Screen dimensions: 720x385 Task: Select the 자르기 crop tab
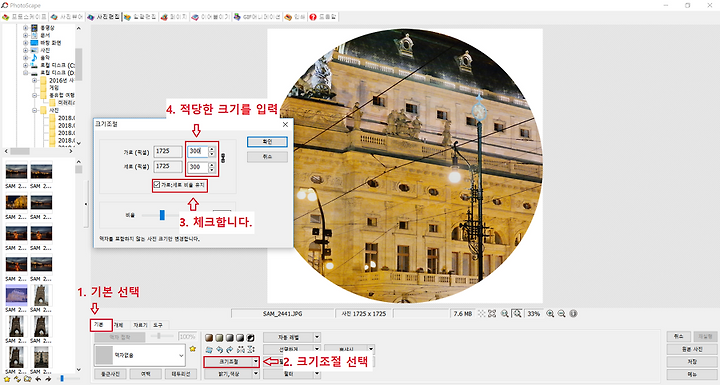coord(141,325)
